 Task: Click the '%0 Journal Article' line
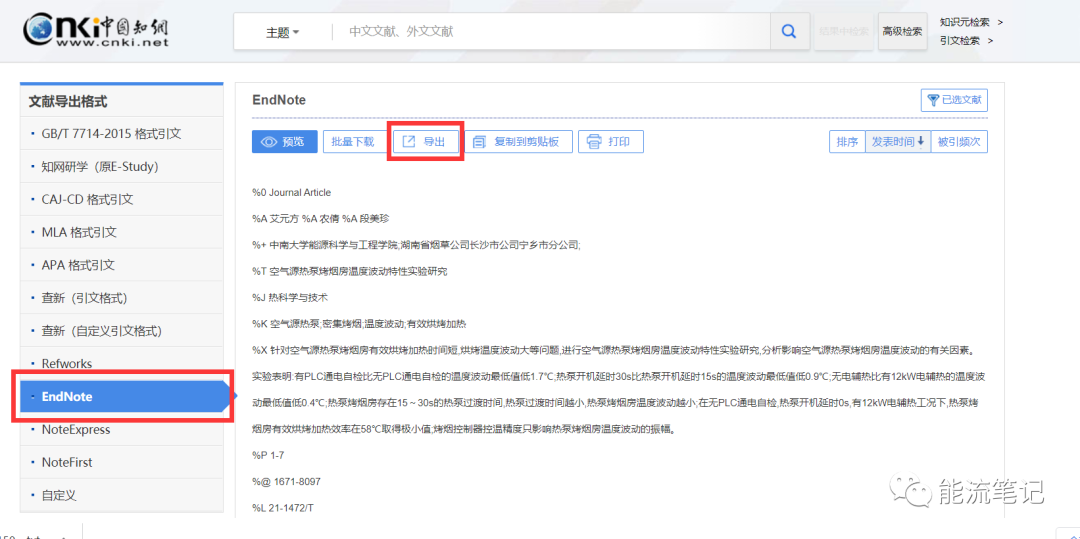click(291, 193)
